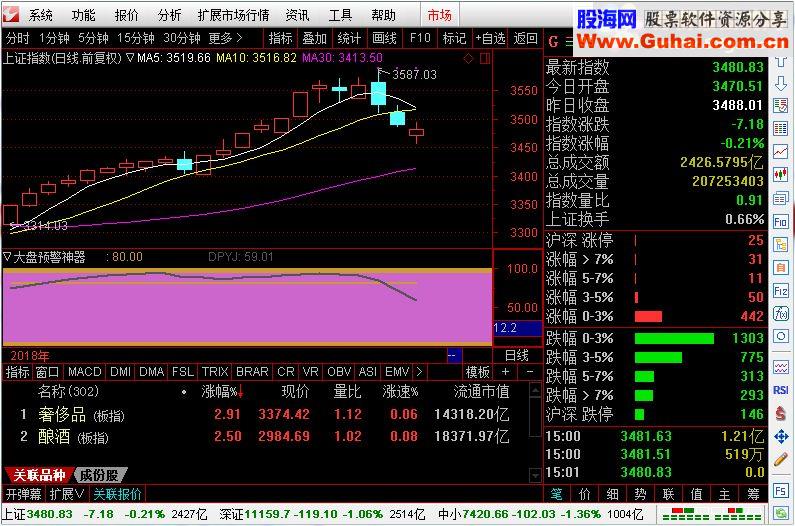795x526 pixels.
Task: Click the RSI indicator icon
Action: [x=781, y=390]
